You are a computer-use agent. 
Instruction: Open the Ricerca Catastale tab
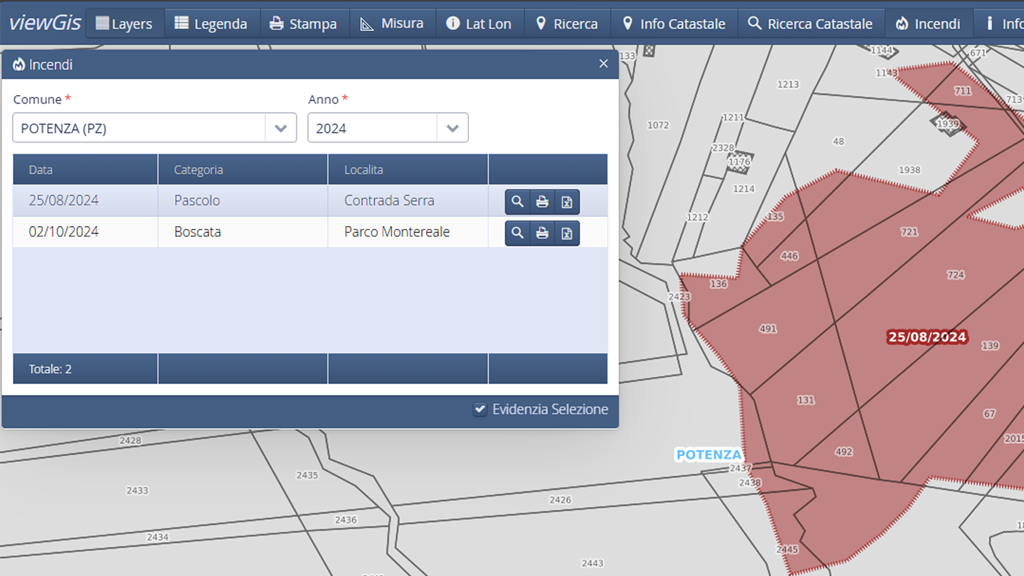[809, 23]
